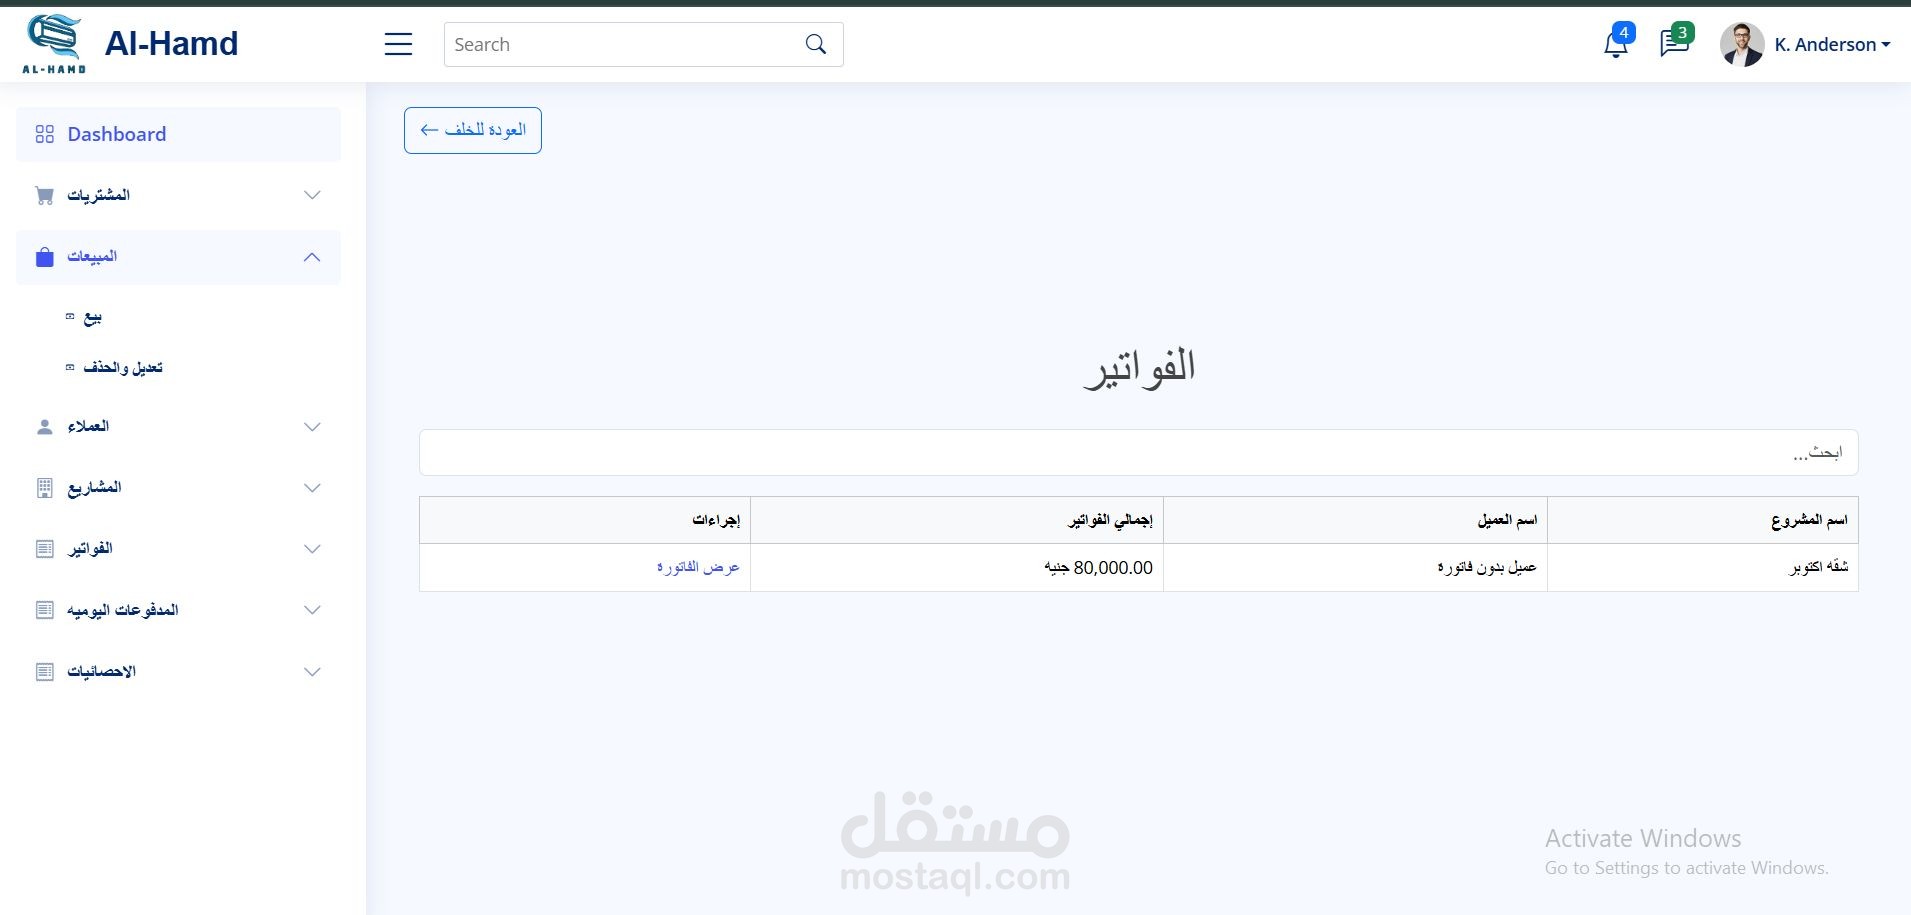Screen dimensions: 1911x915
Task: Select the المدفوعات اليوميه sidebar label
Action: pyautogui.click(x=123, y=610)
